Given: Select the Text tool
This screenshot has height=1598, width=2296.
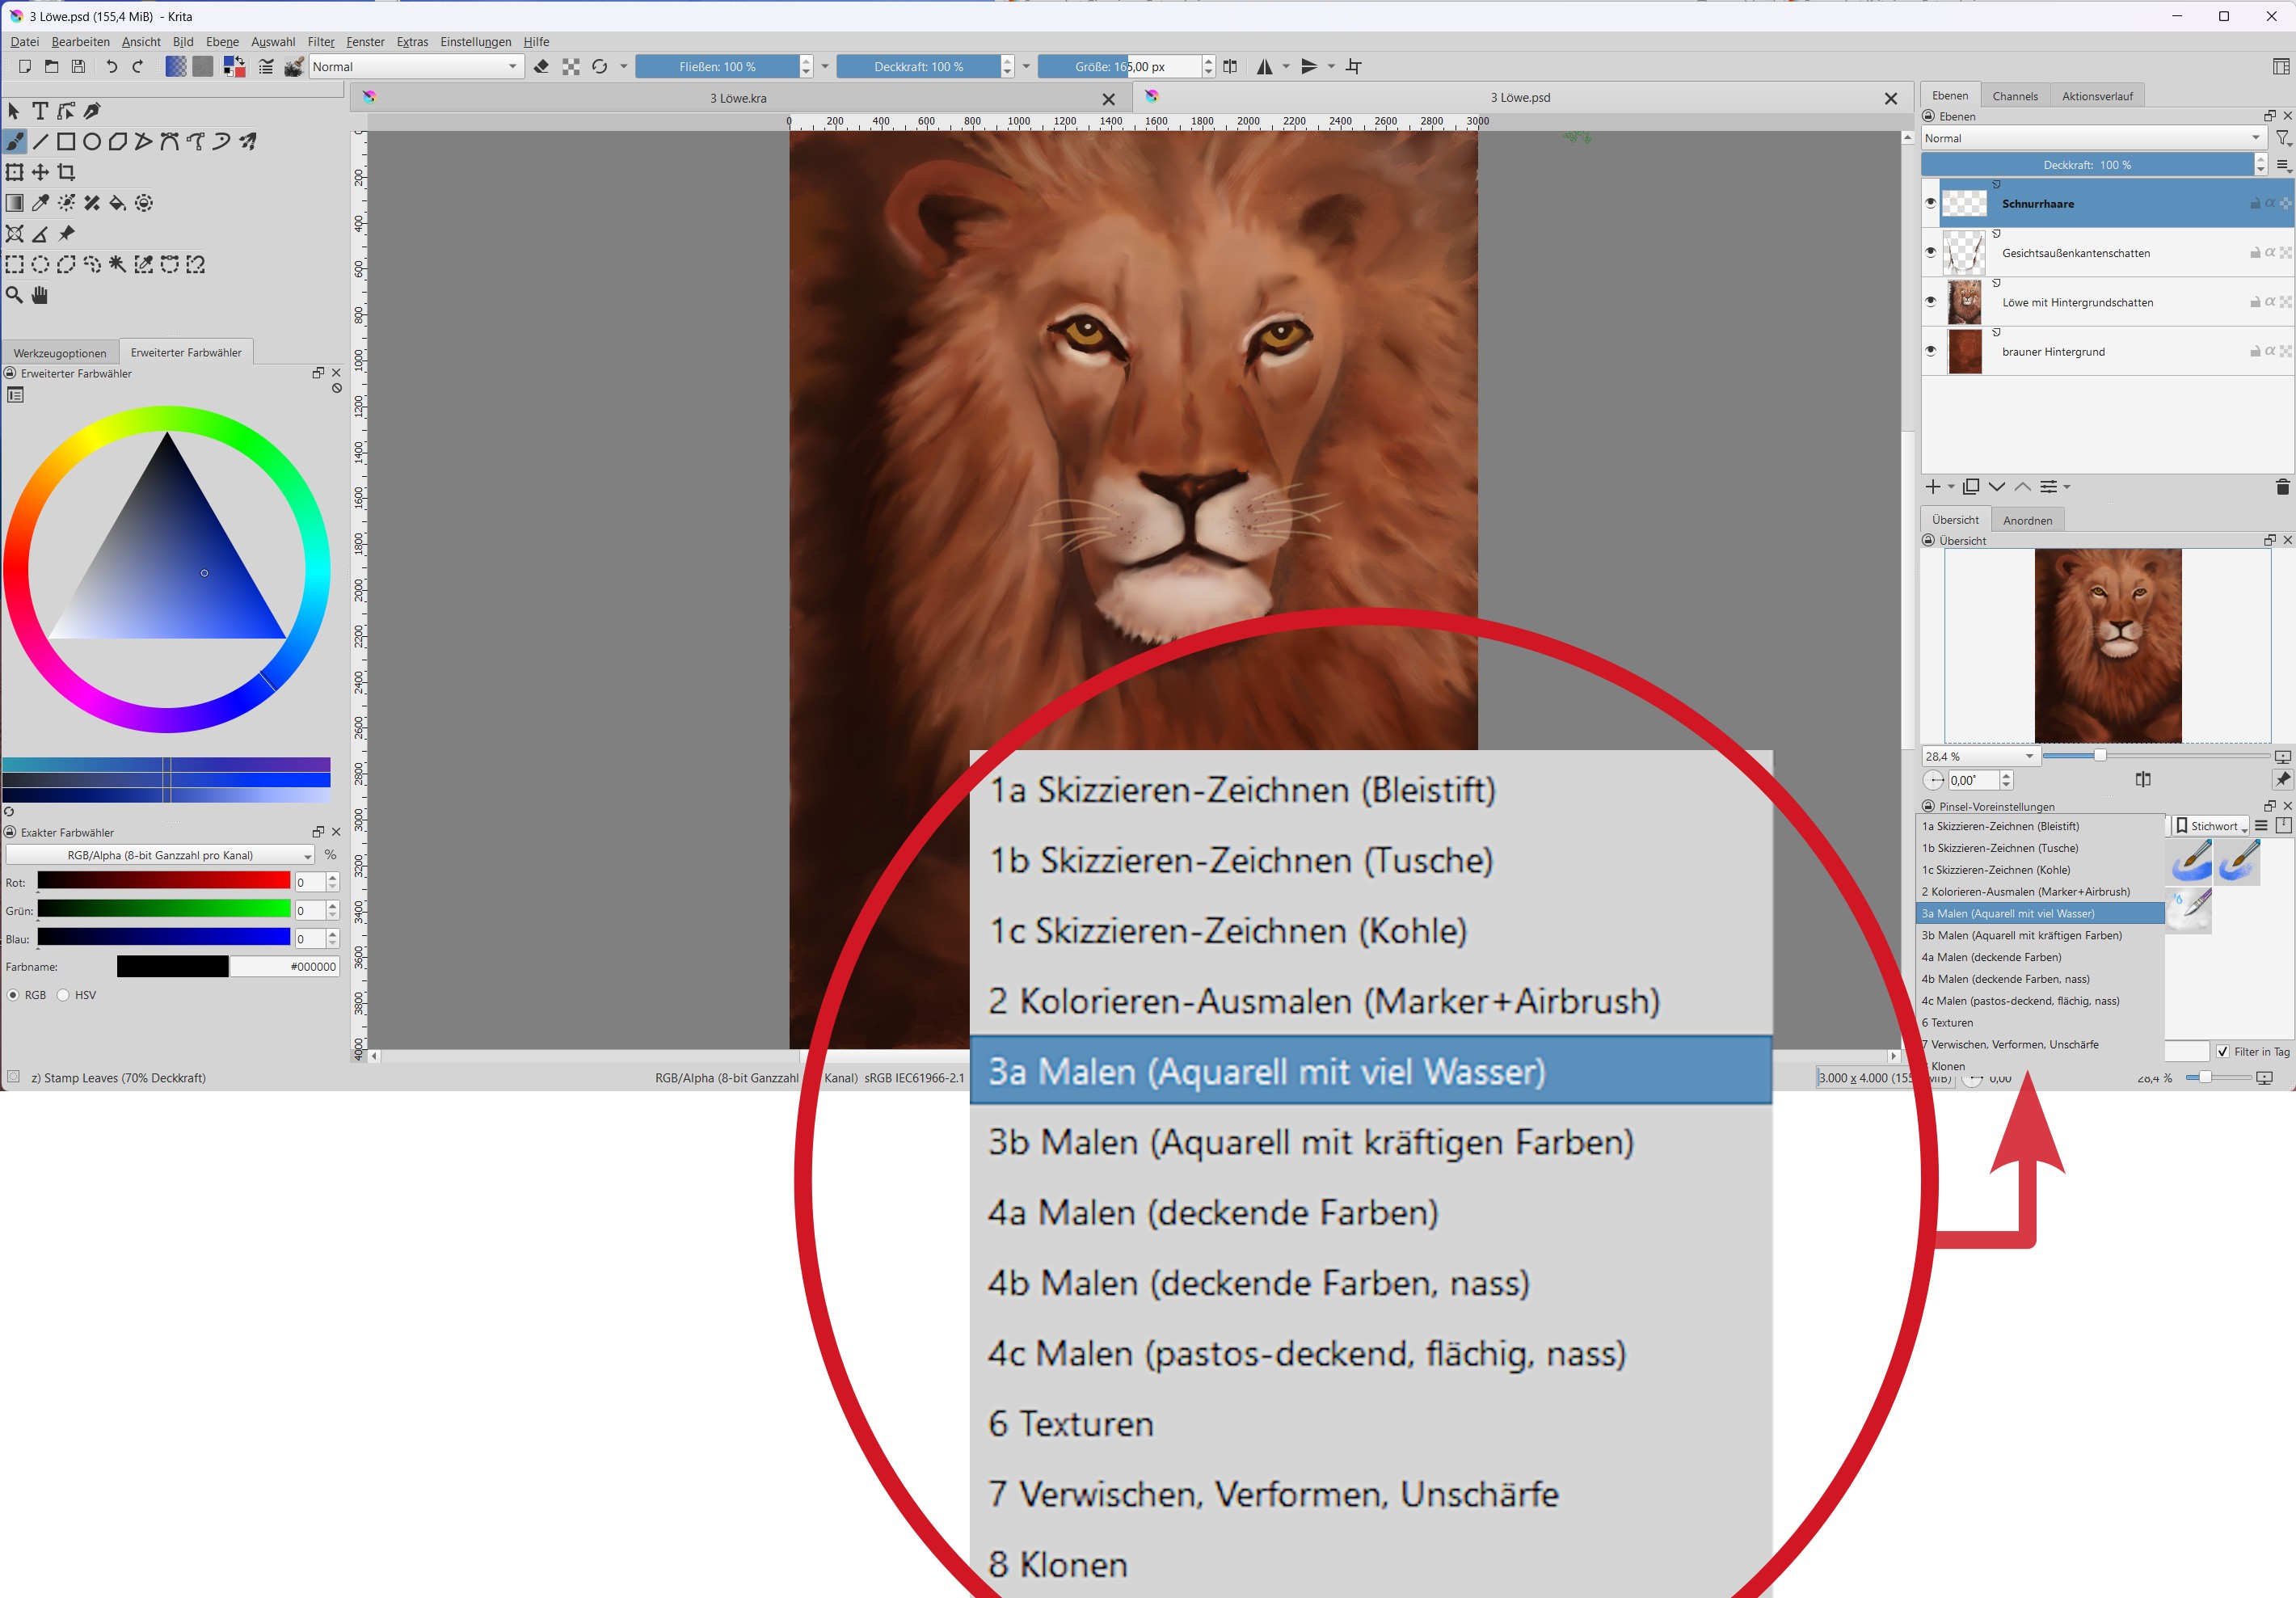Looking at the screenshot, I should pyautogui.click(x=40, y=111).
